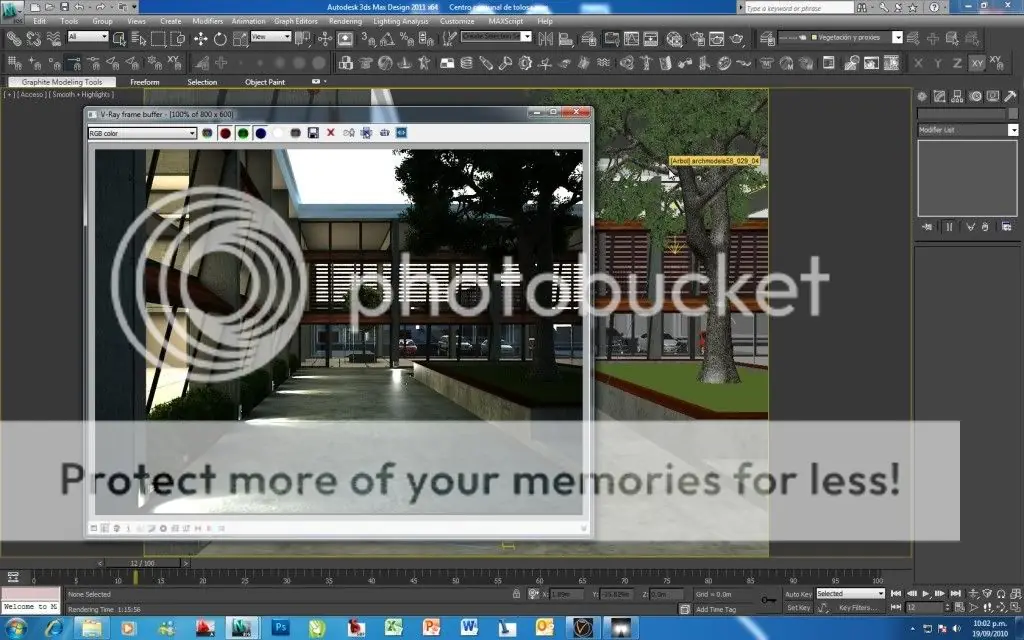Image resolution: width=1024 pixels, height=640 pixels.
Task: Toggle blue channel in V-Ray frame buffer
Action: [x=260, y=132]
